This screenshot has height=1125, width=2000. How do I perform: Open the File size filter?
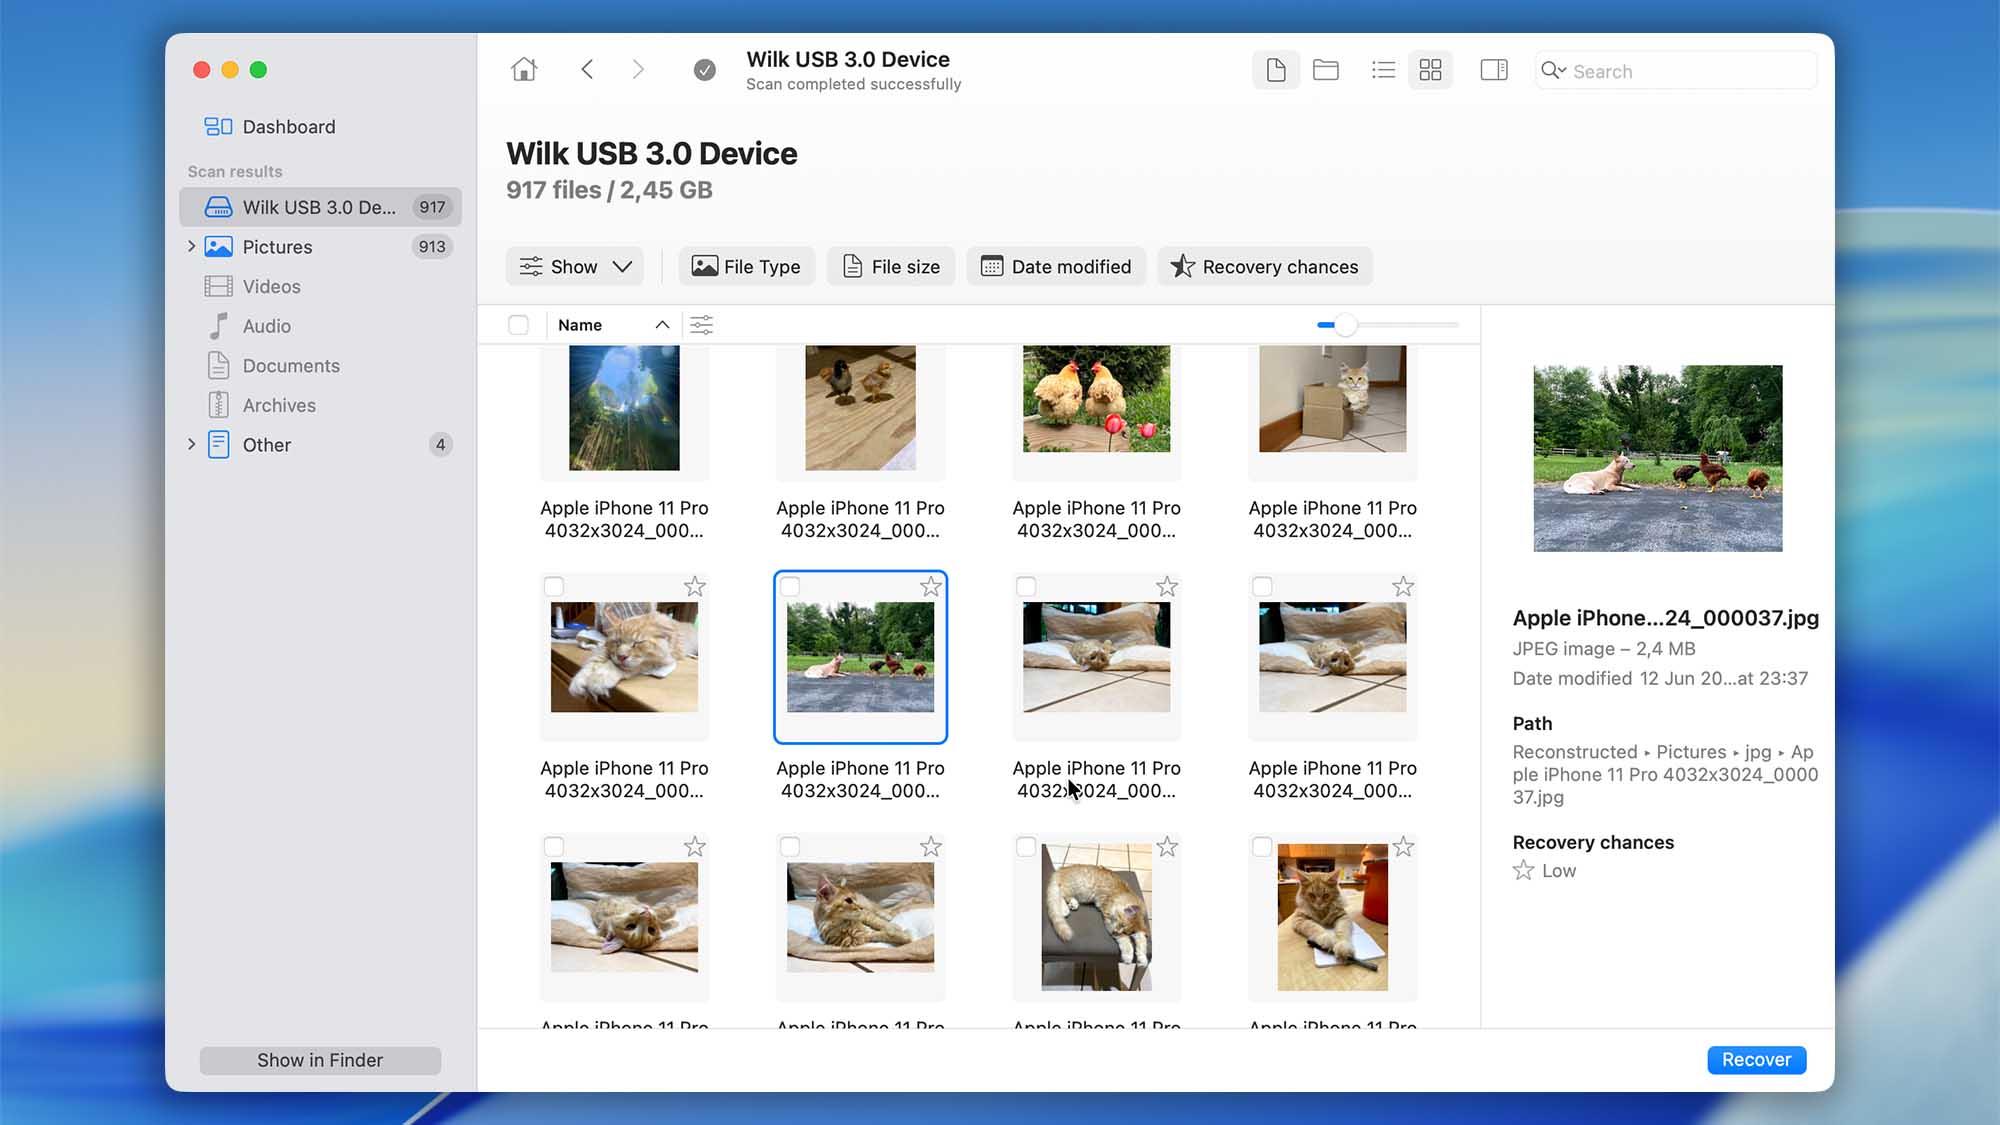point(891,267)
